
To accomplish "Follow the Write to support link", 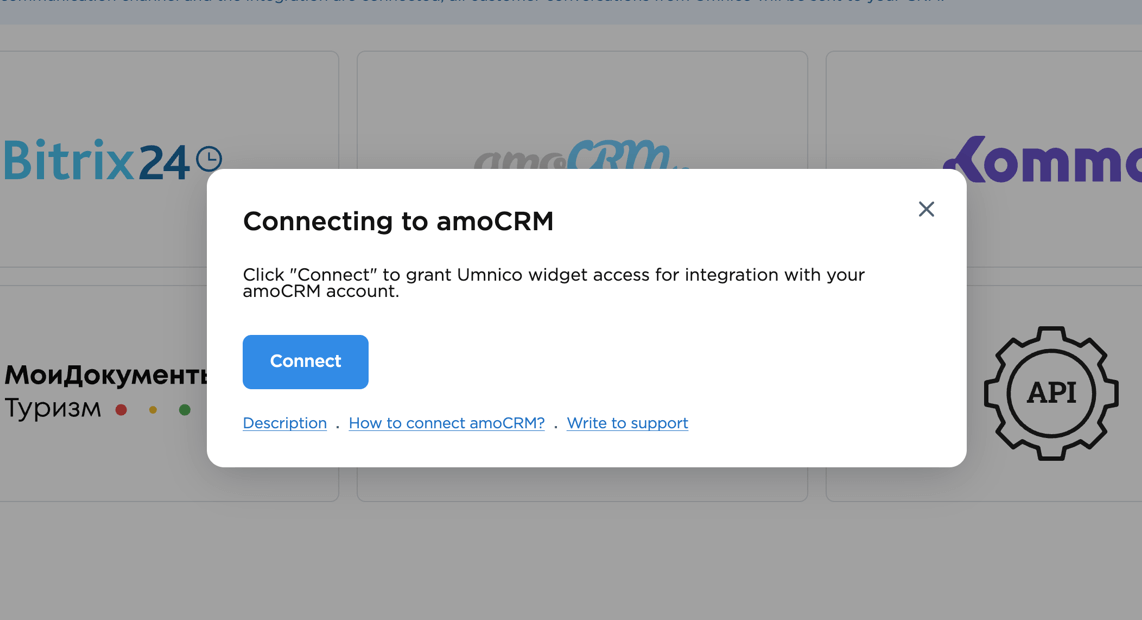I will pos(627,423).
